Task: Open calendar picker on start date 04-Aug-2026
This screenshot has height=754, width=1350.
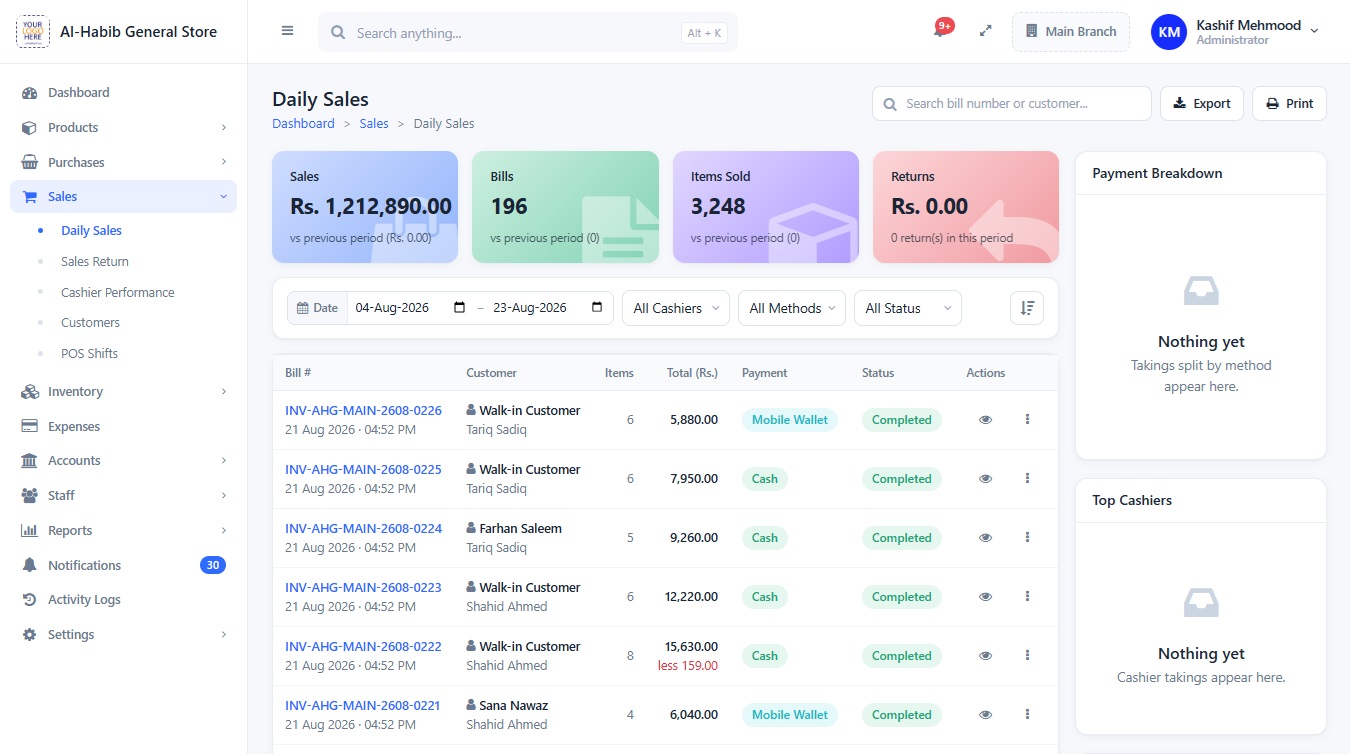Action: (459, 308)
